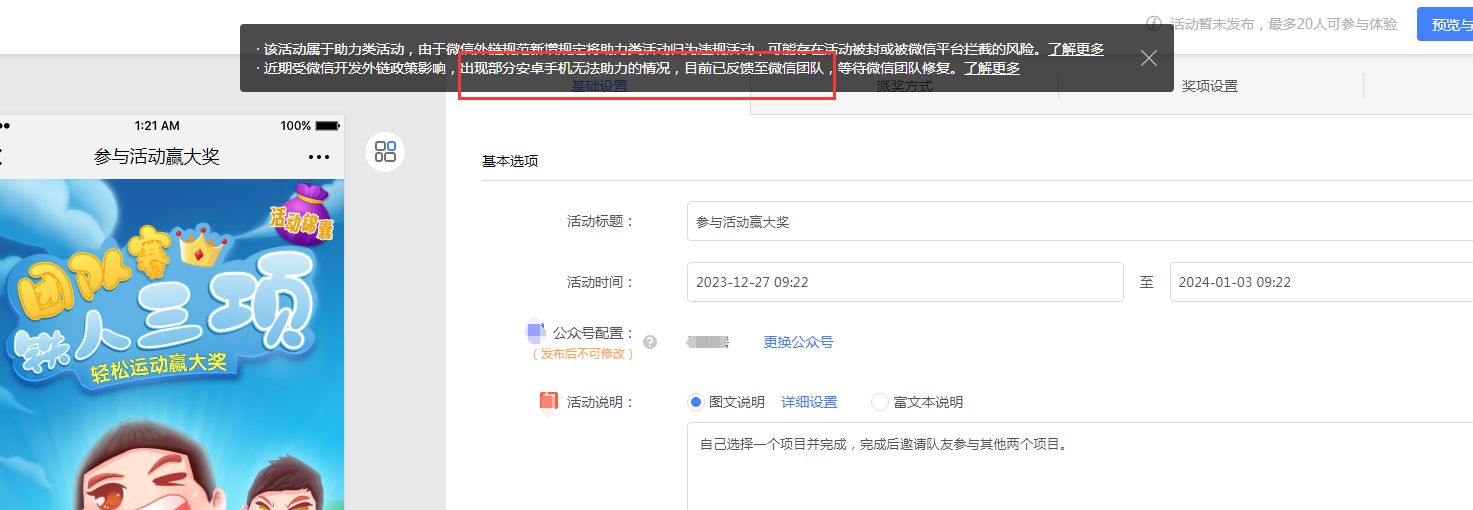Click the end time field 2024-01-03 09:22
Viewport: 1473px width, 510px height.
(x=1321, y=282)
